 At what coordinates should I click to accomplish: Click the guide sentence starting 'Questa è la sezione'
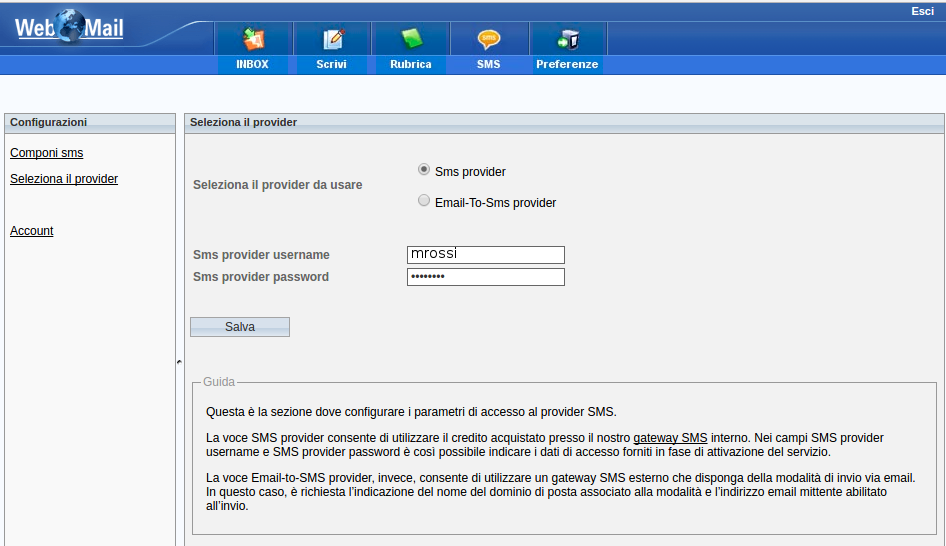click(411, 412)
